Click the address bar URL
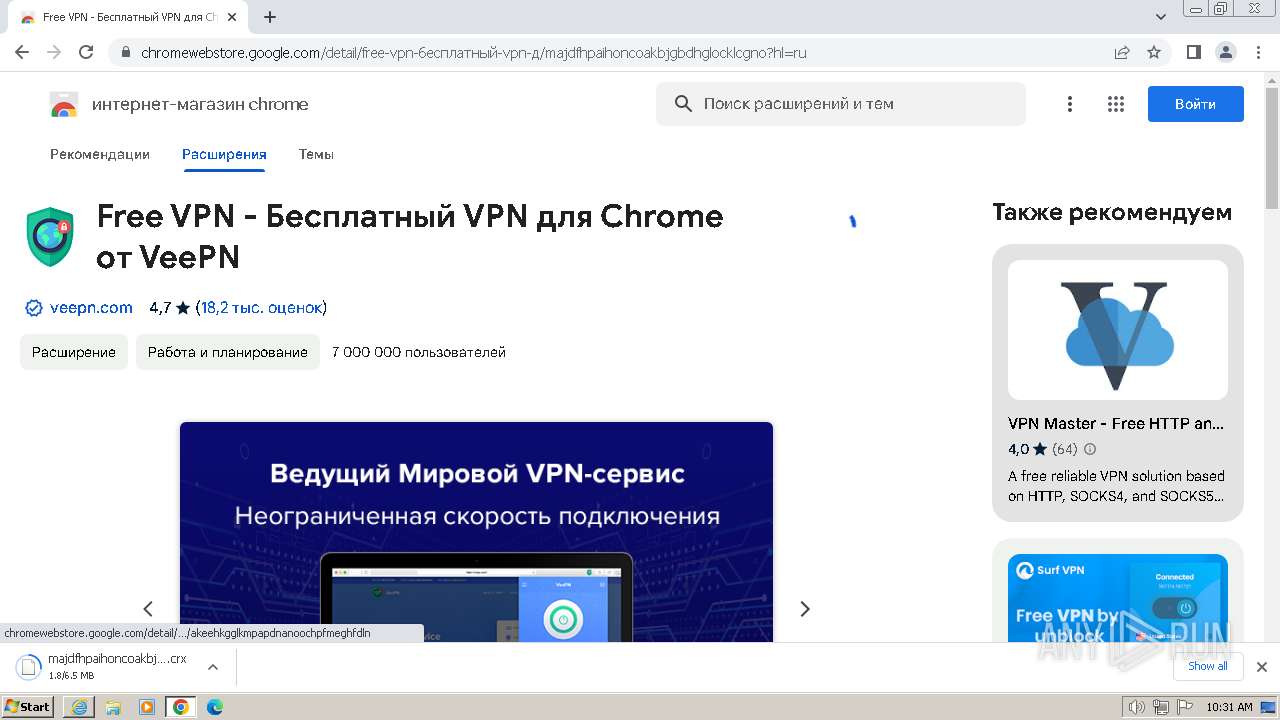This screenshot has height=720, width=1280. [474, 52]
